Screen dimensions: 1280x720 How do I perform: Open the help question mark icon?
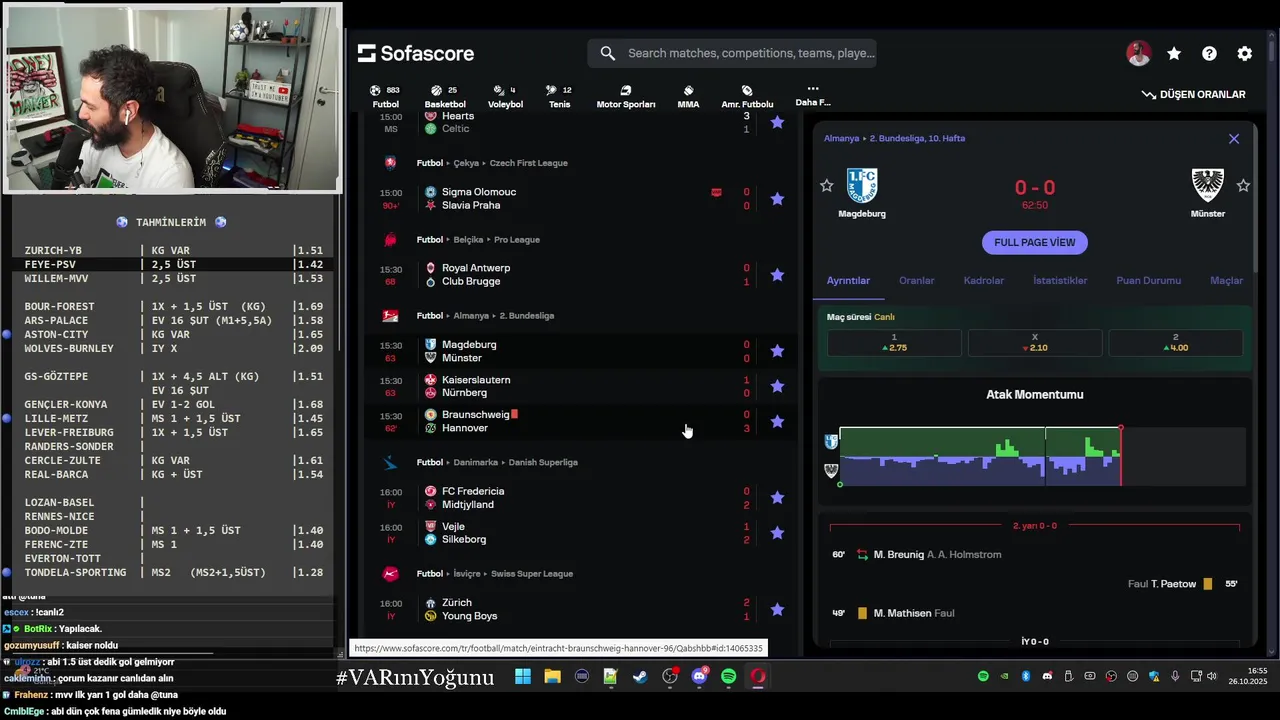click(x=1209, y=54)
